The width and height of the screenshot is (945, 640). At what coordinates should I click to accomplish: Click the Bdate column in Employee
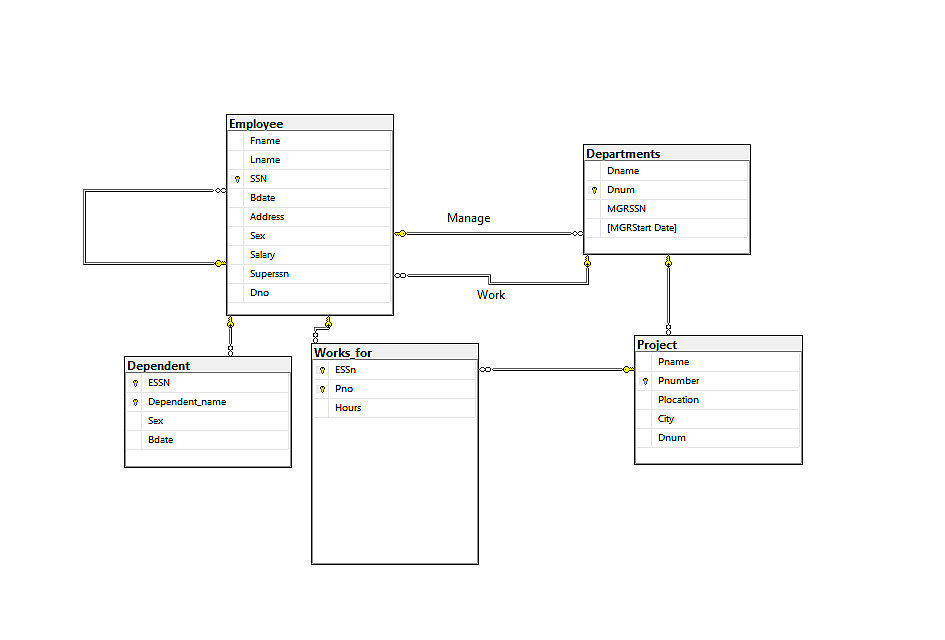[x=310, y=198]
